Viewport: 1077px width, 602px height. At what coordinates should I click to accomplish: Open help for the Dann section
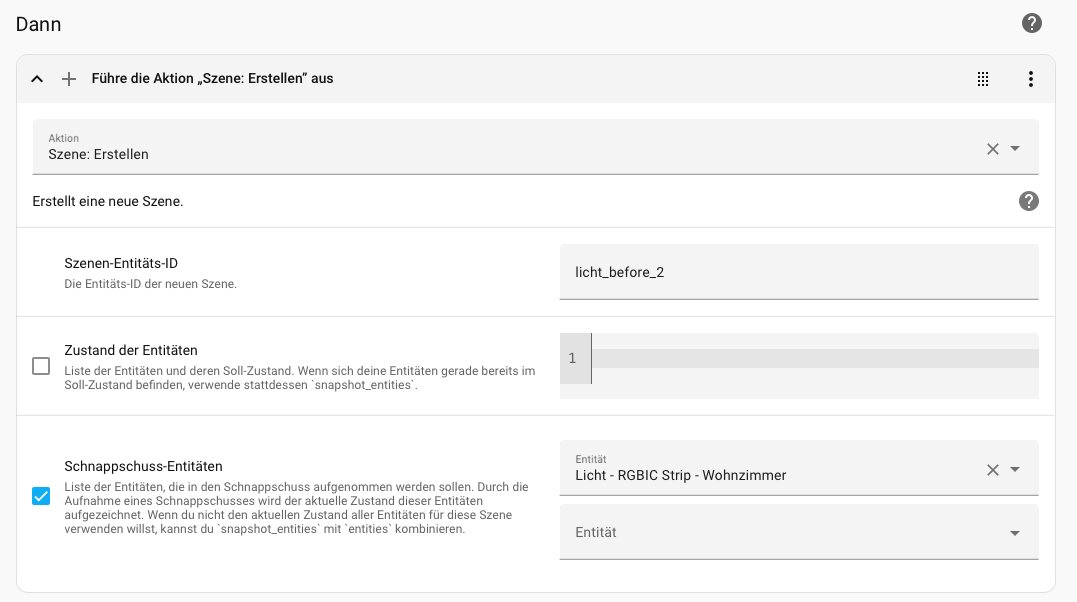[1032, 23]
